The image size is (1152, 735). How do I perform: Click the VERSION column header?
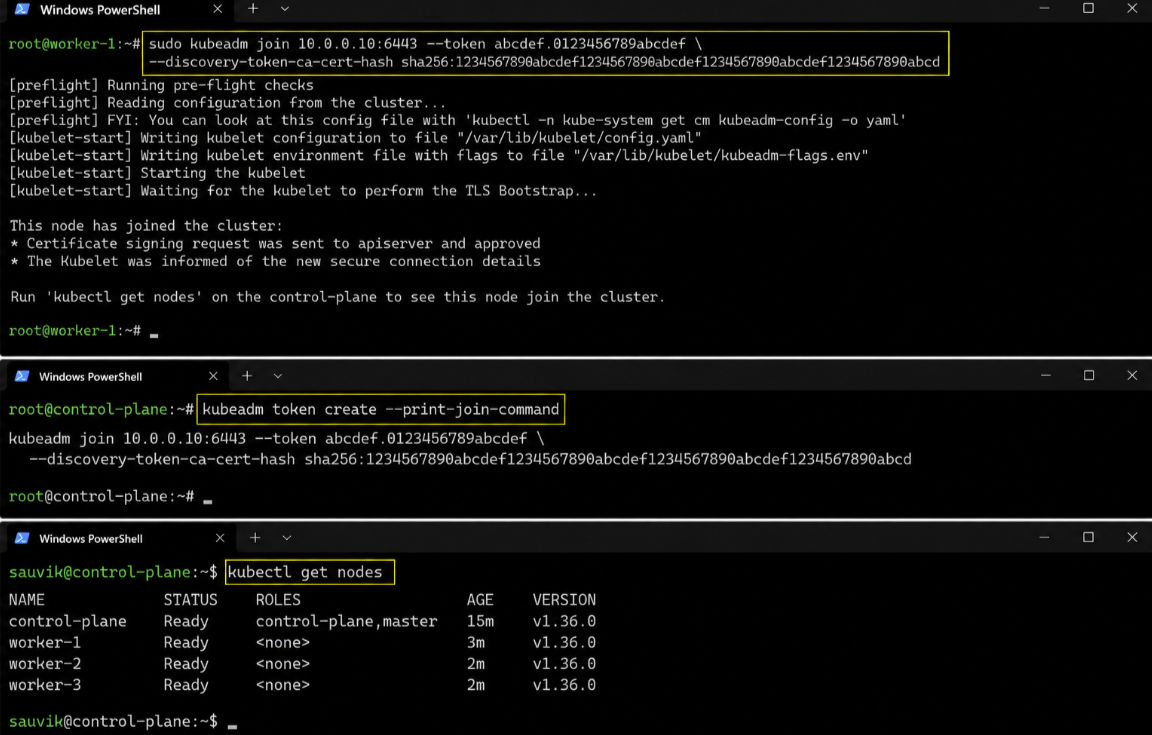pyautogui.click(x=564, y=600)
